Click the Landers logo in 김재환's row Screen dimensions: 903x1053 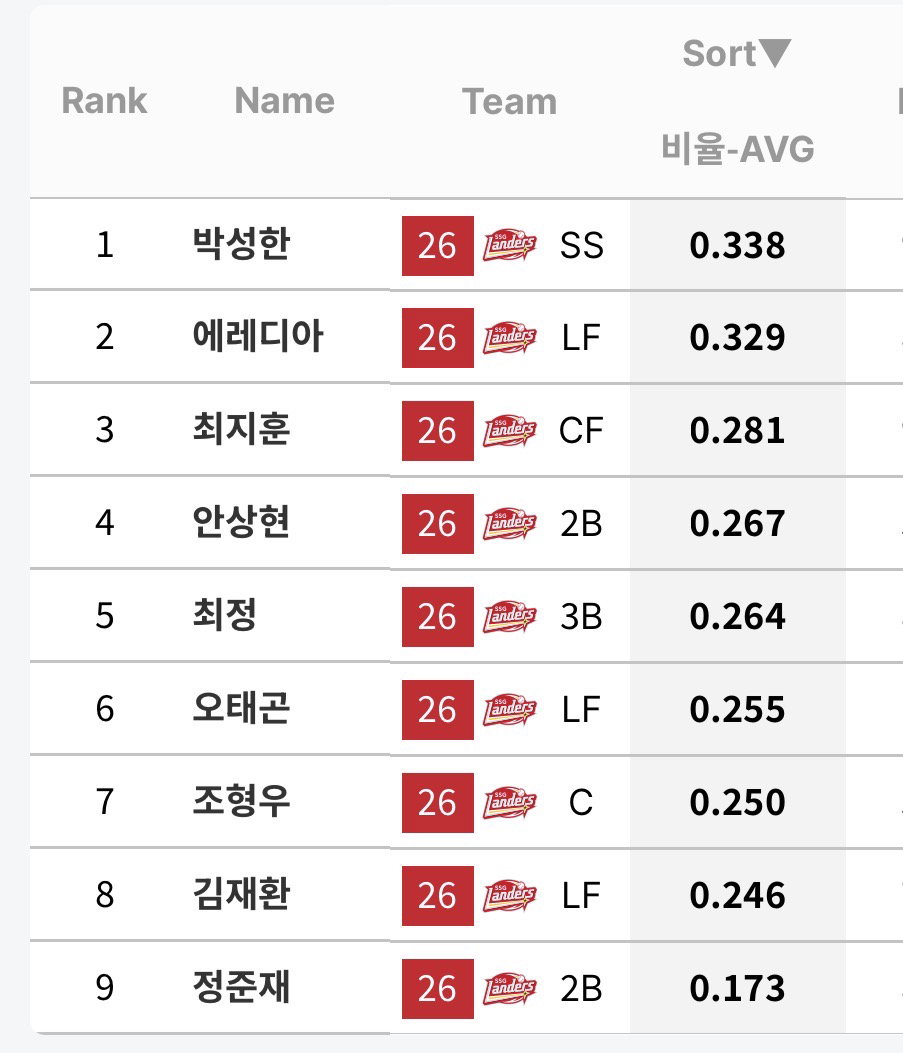click(510, 896)
